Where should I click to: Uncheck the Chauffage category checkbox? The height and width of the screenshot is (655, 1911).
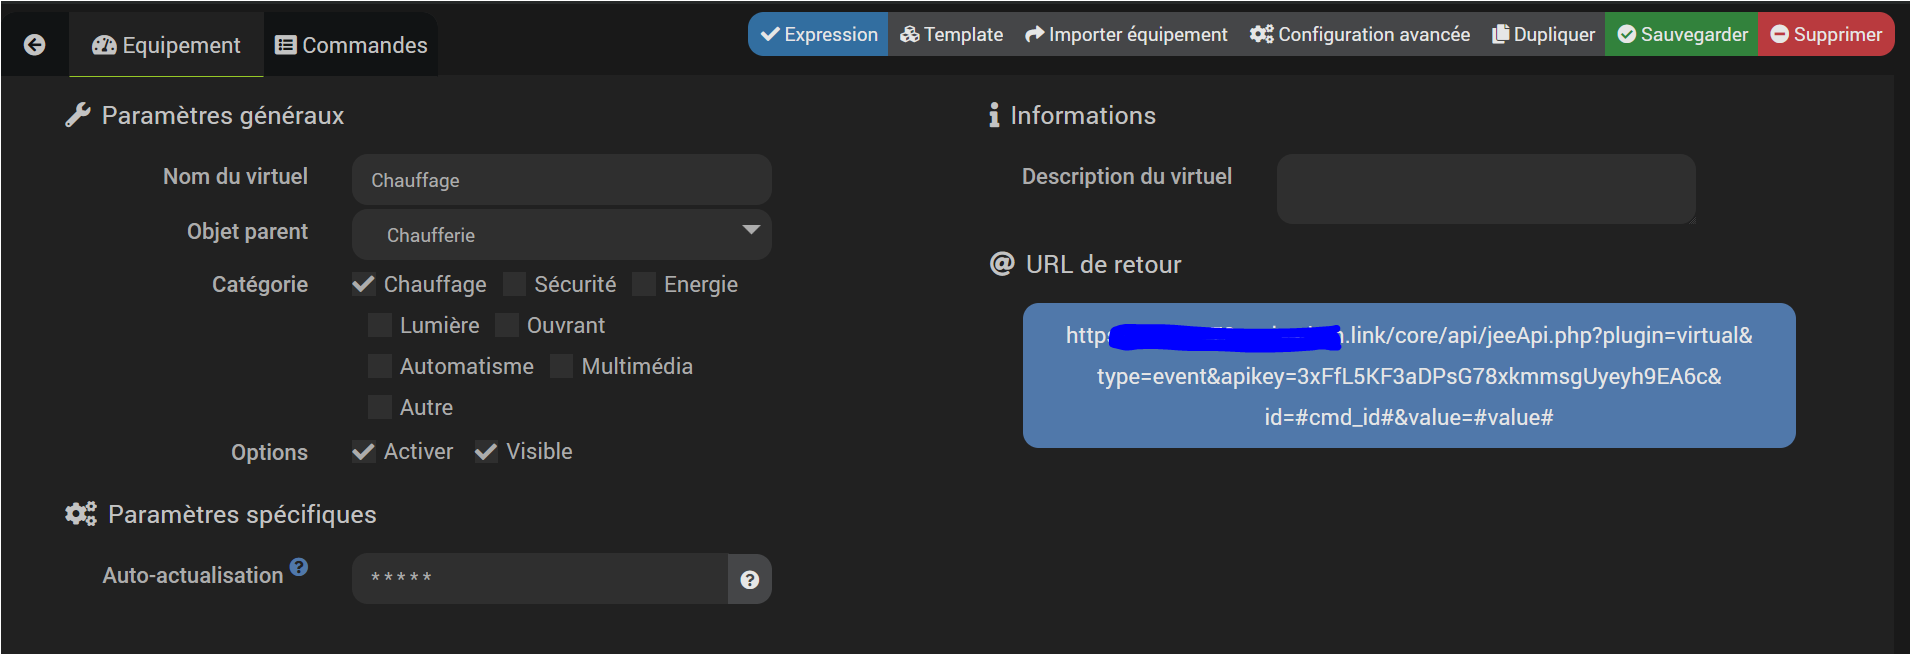click(364, 285)
